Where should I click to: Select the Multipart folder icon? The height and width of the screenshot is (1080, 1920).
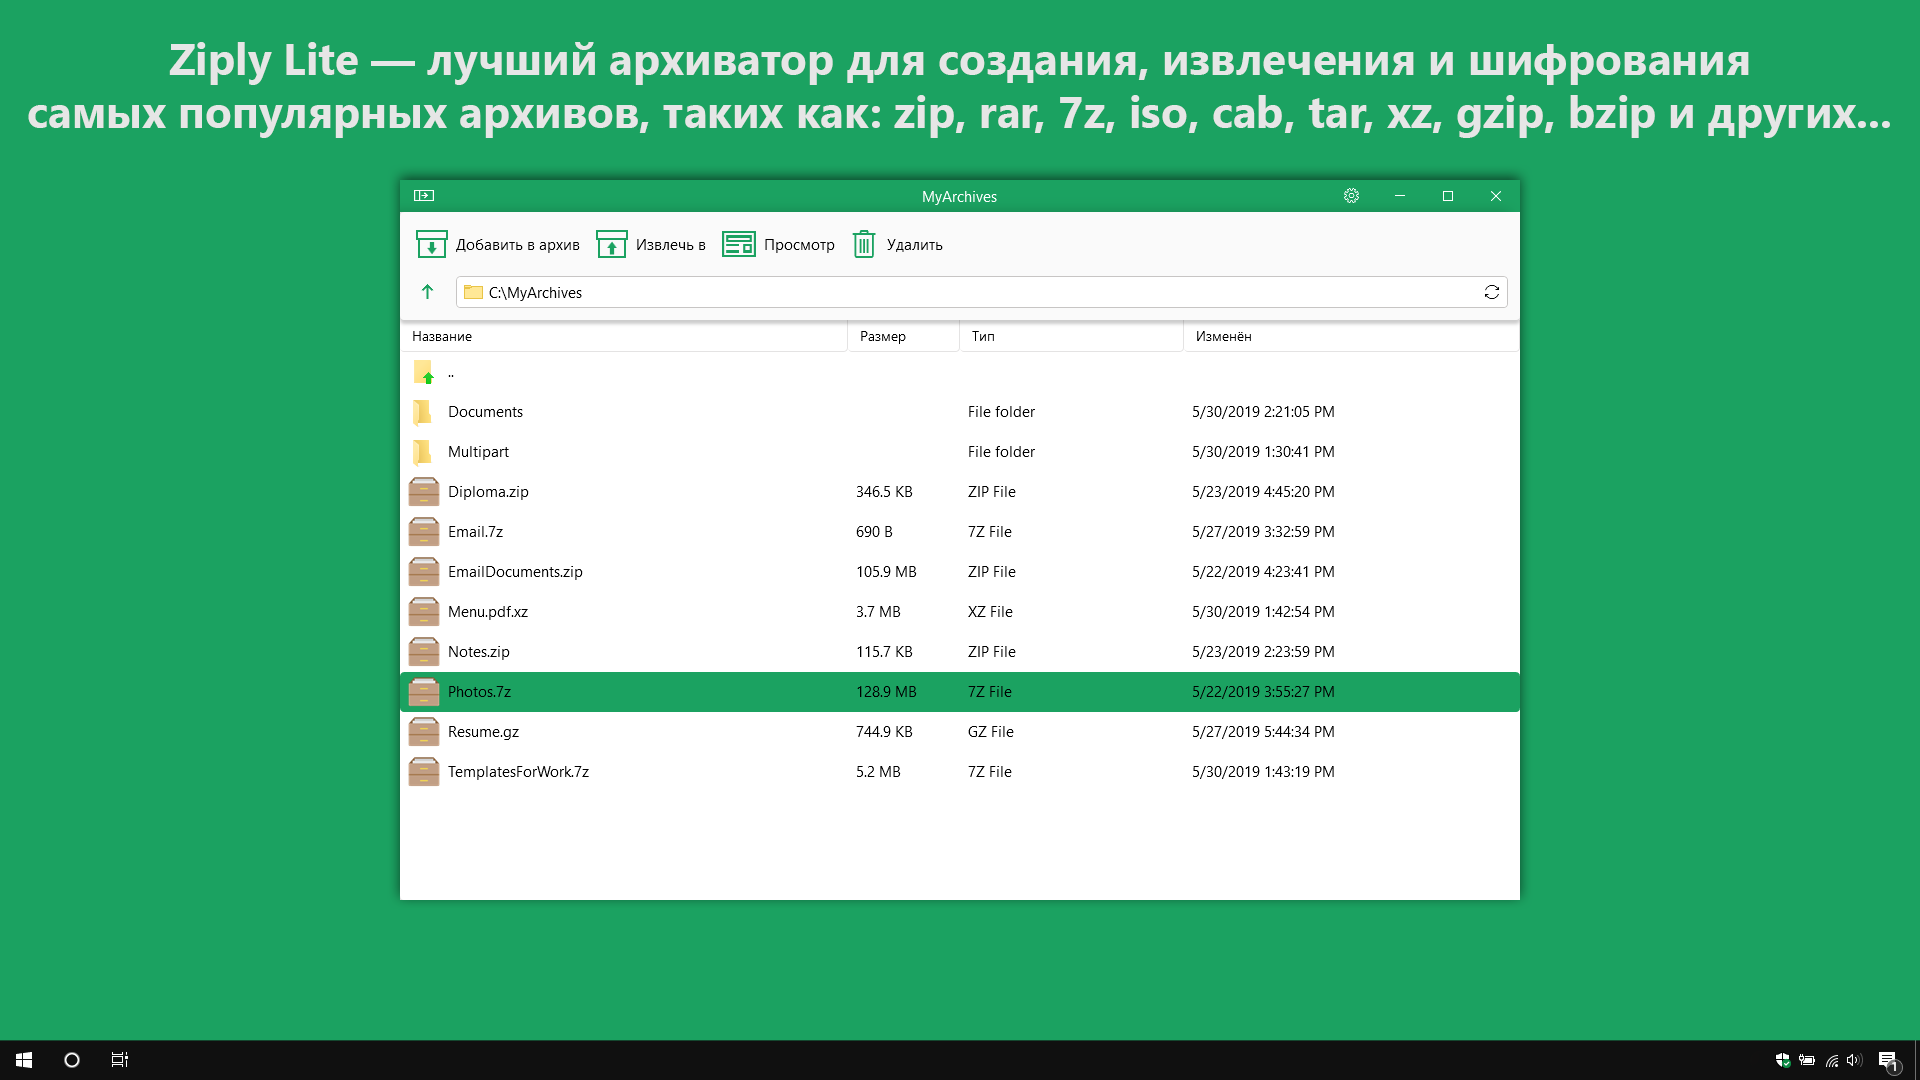coord(423,452)
